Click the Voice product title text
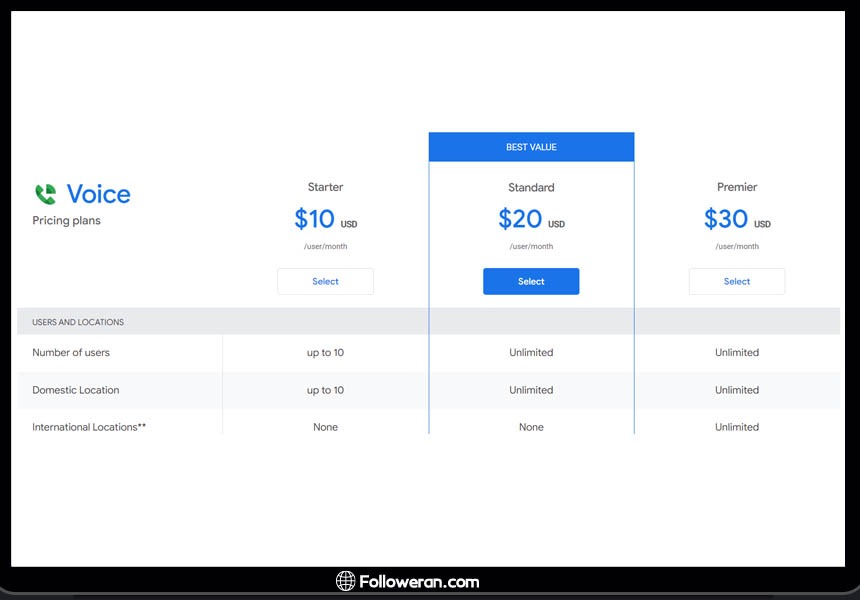This screenshot has width=860, height=600. (98, 193)
